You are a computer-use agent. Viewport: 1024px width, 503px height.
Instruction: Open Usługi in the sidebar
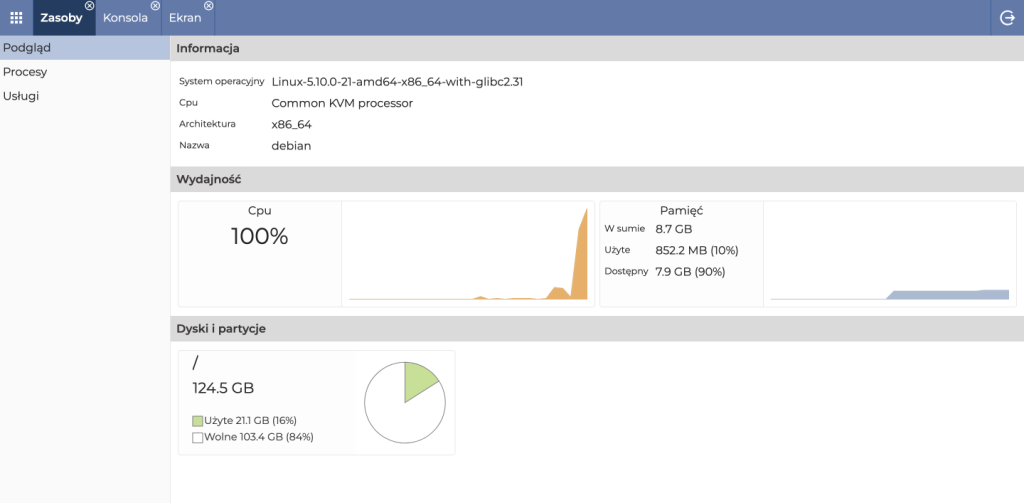pos(21,96)
